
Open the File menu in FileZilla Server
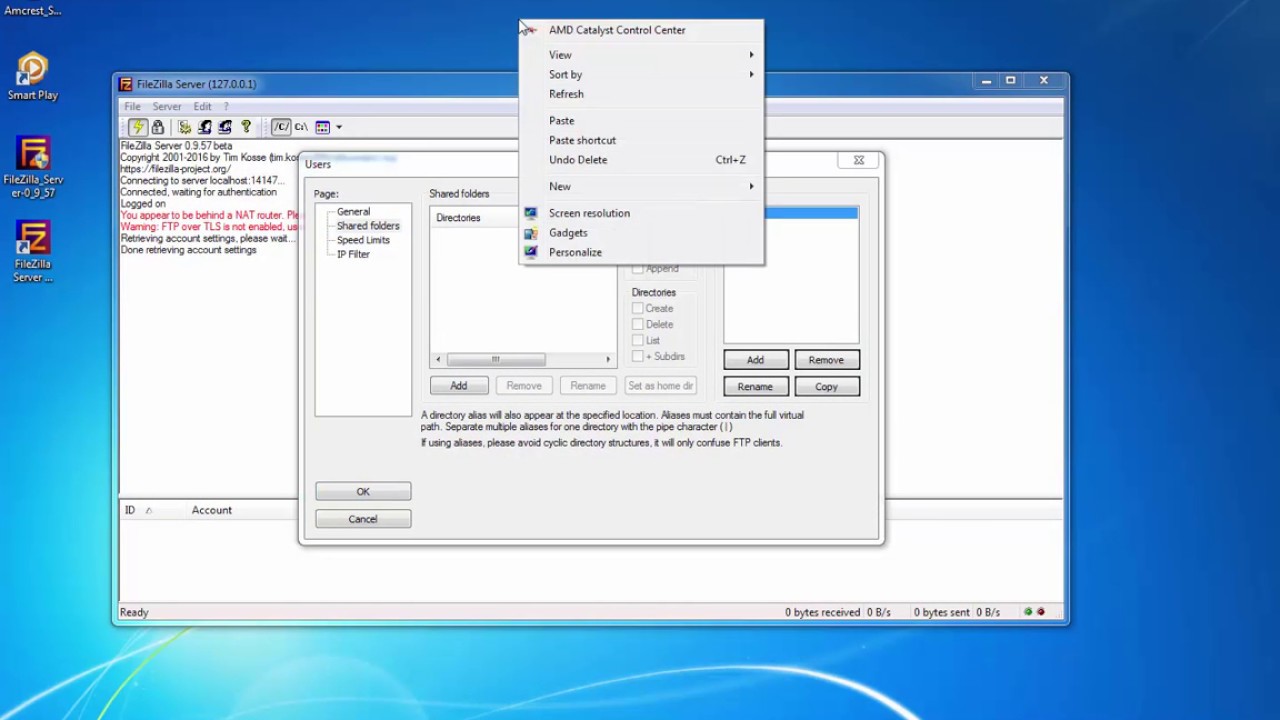(x=132, y=106)
